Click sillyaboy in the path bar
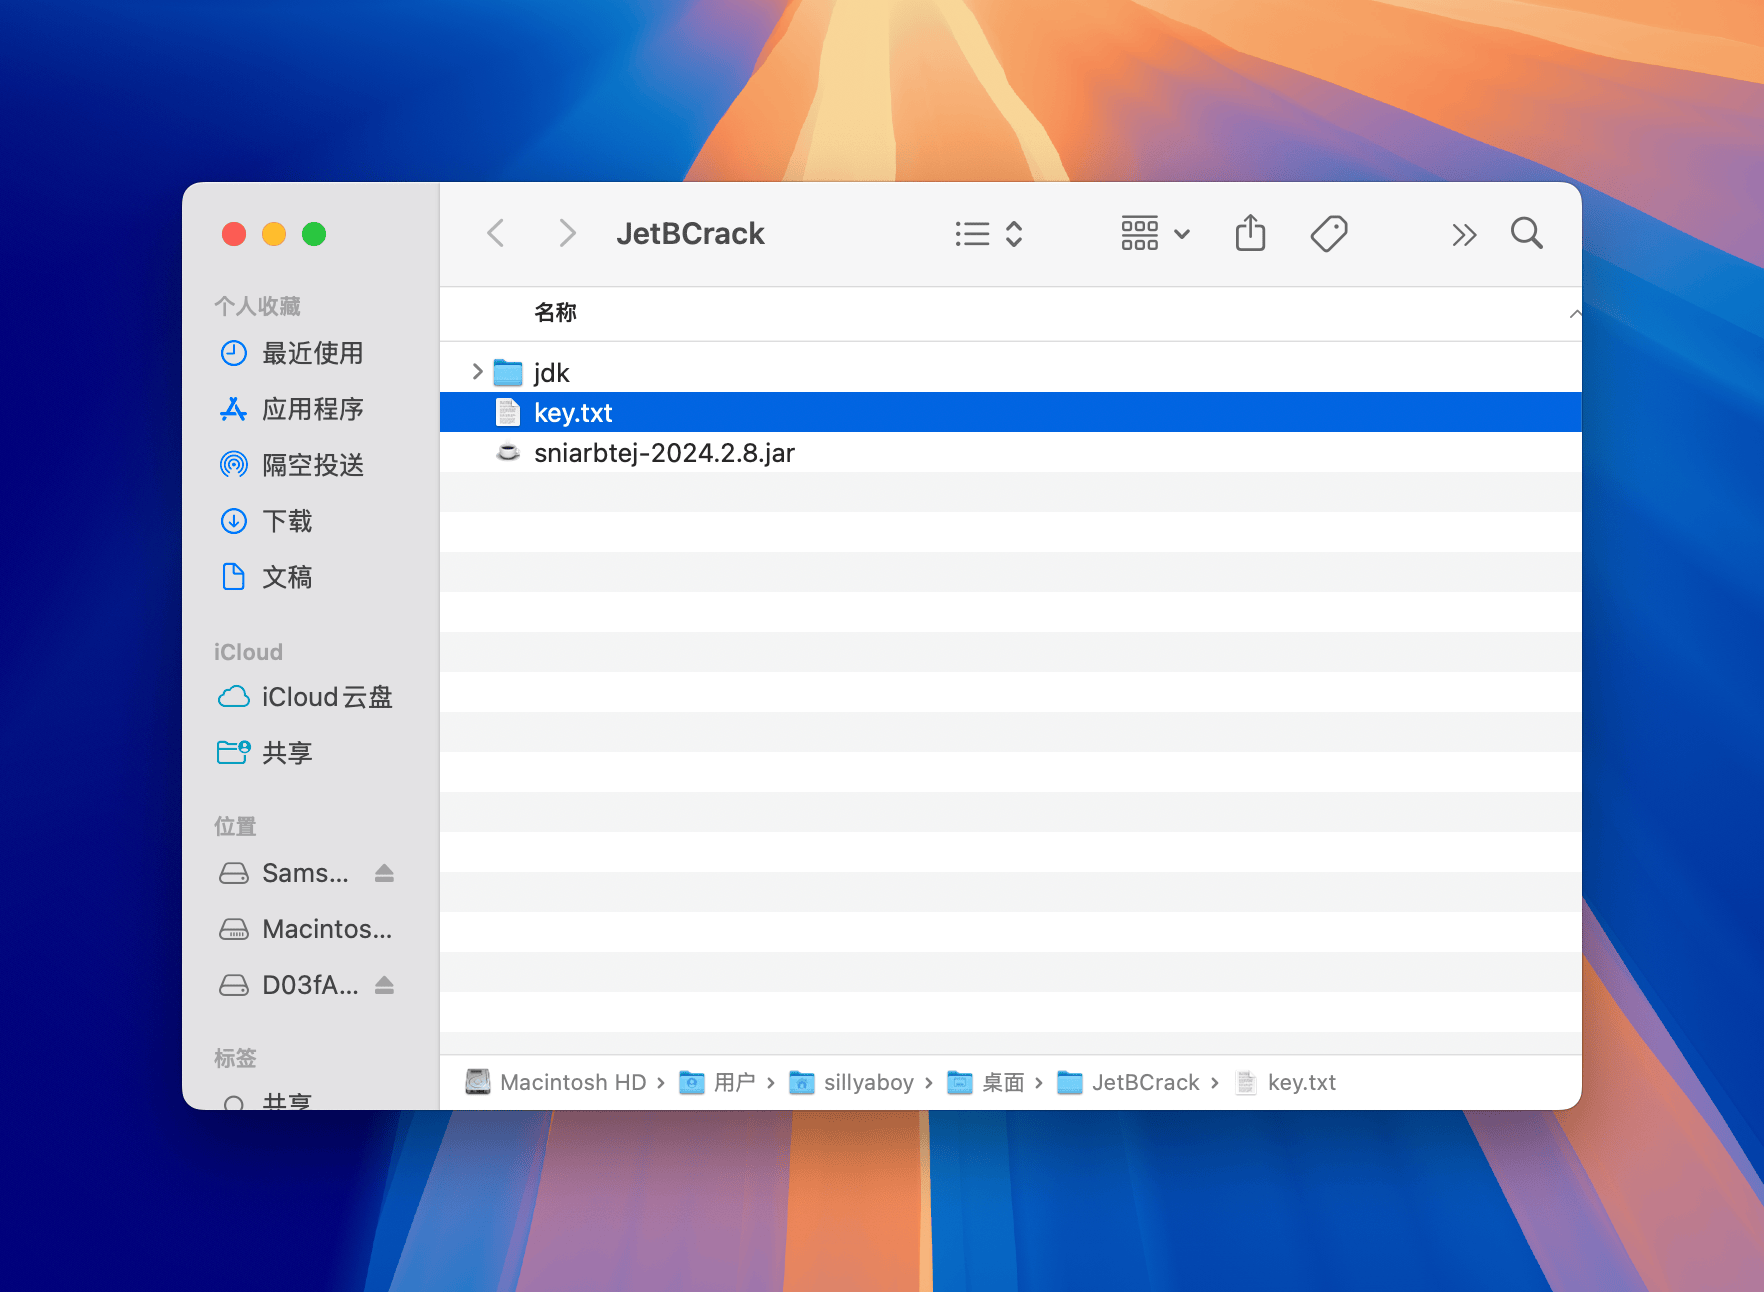Viewport: 1764px width, 1292px height. tap(851, 1082)
